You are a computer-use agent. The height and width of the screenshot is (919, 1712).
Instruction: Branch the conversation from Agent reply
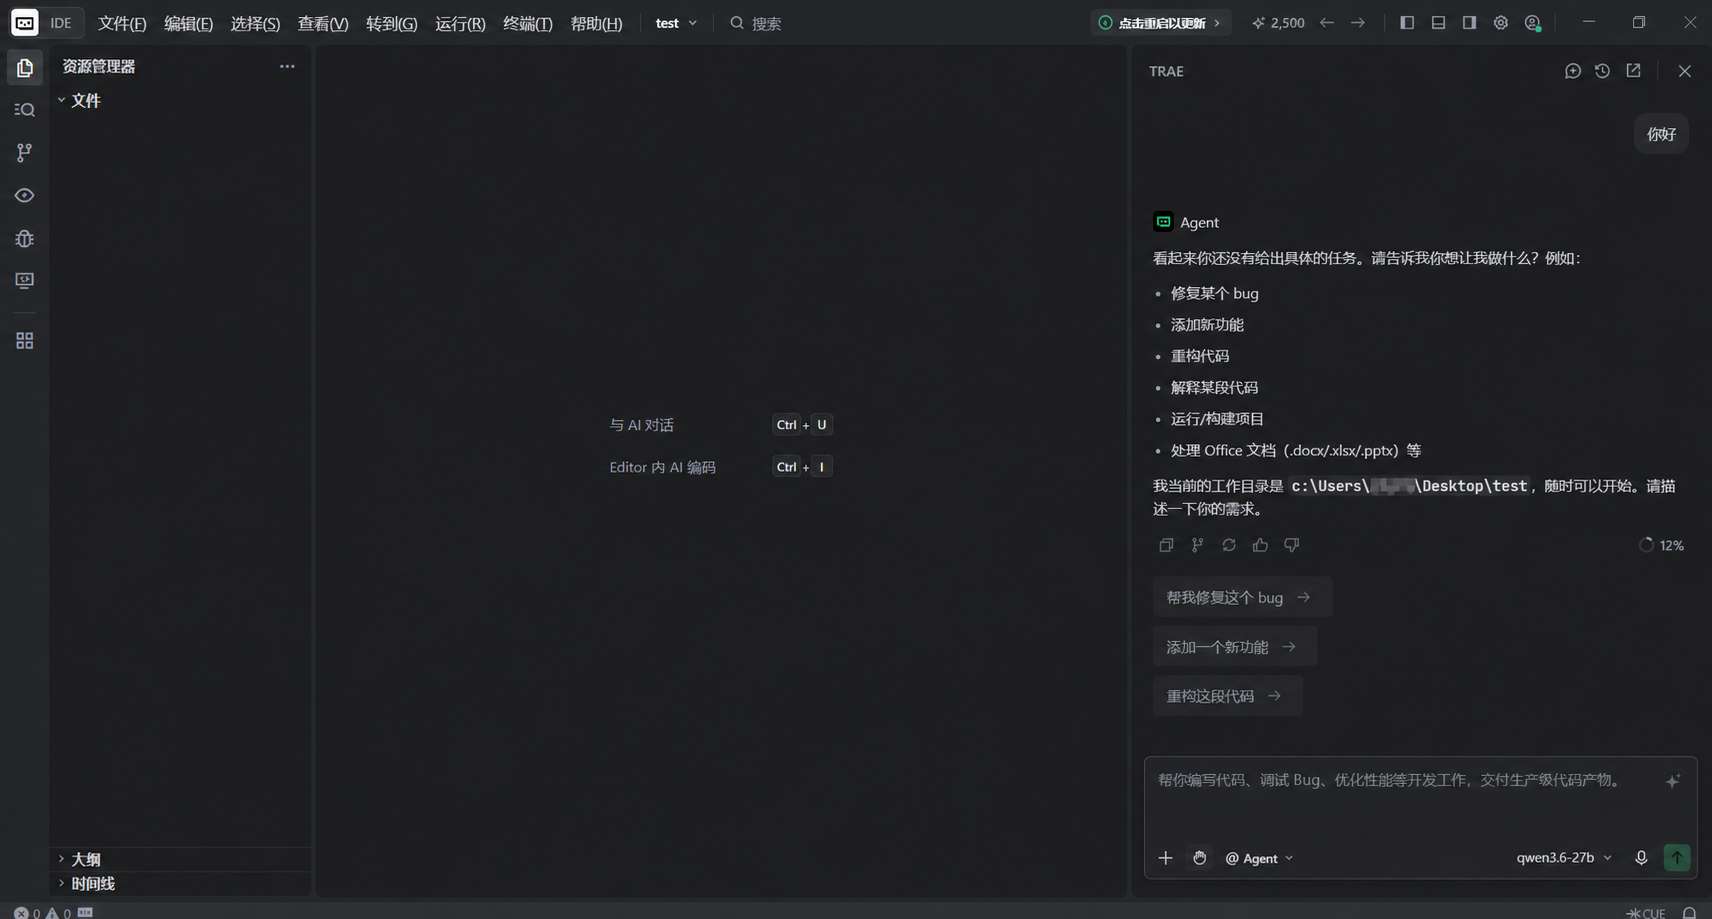coord(1198,545)
